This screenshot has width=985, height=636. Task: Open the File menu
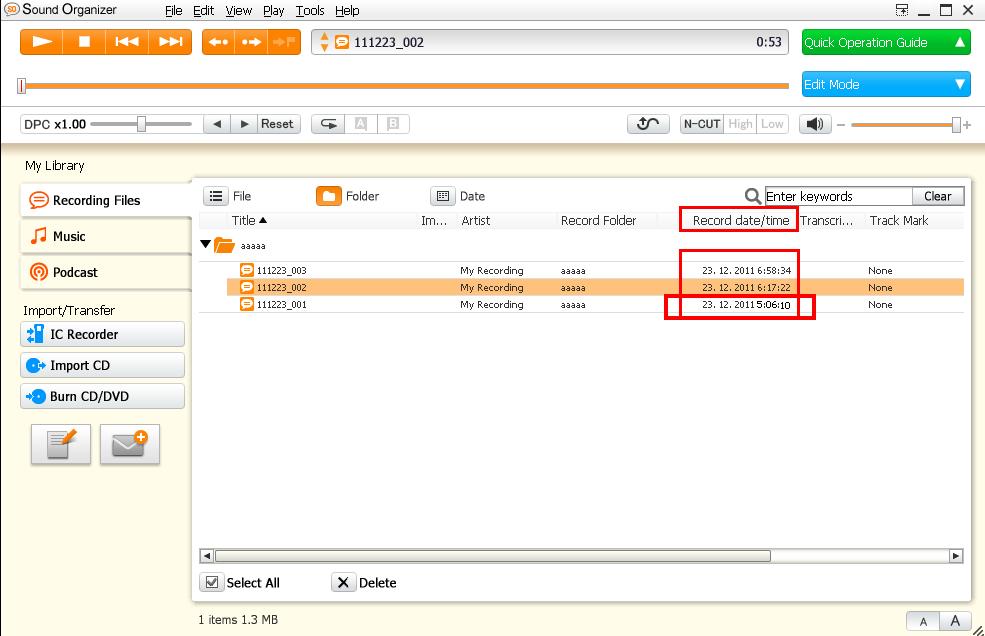tap(174, 11)
